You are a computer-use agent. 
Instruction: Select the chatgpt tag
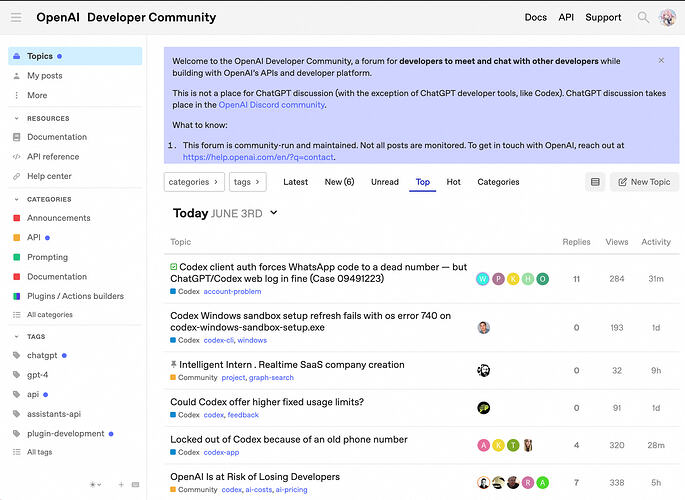click(x=42, y=355)
